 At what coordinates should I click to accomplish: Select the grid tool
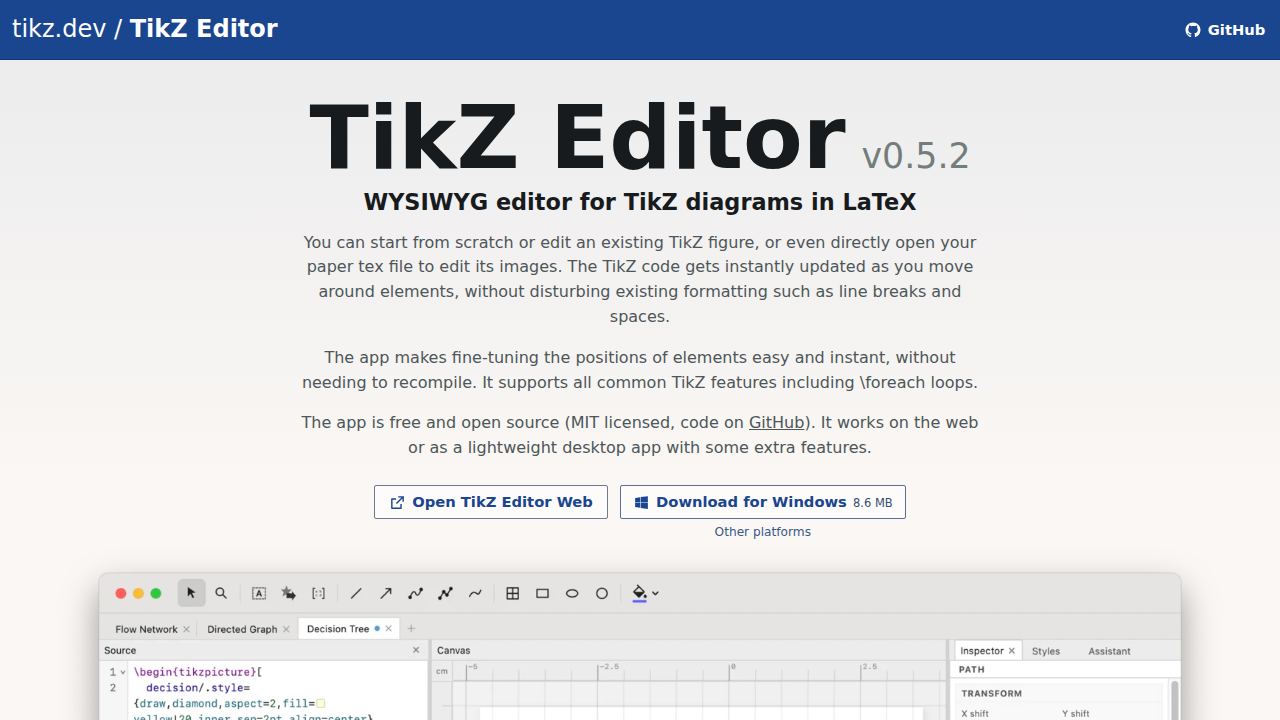(x=513, y=593)
